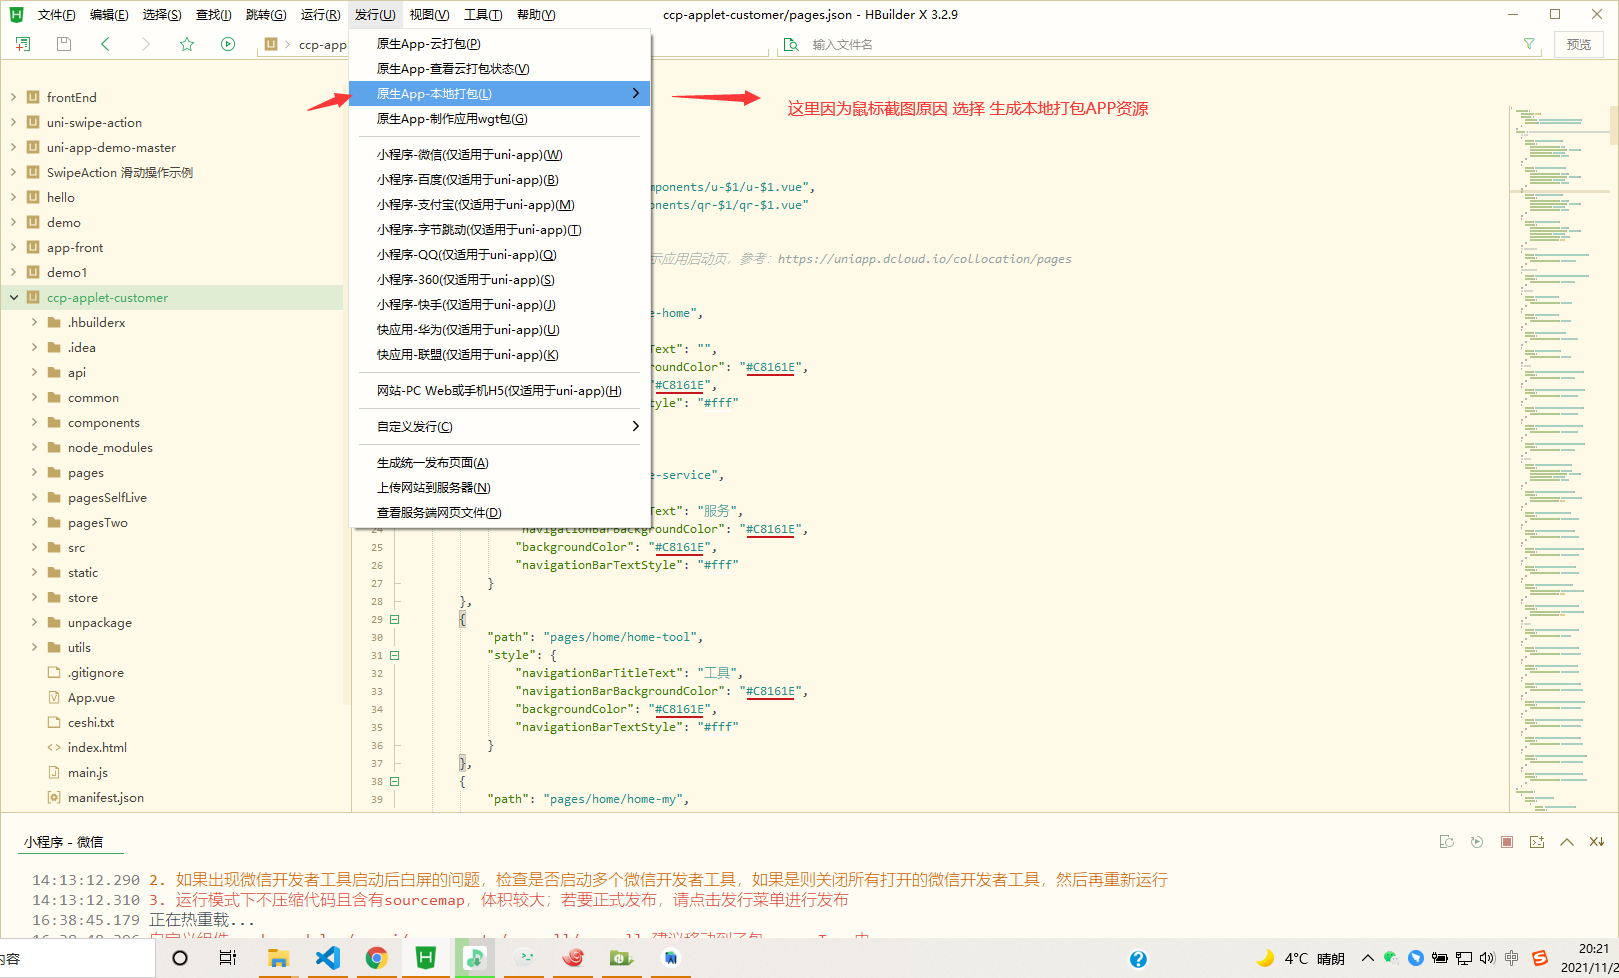Click the new file icon in toolbar
The width and height of the screenshot is (1619, 978).
(x=23, y=44)
